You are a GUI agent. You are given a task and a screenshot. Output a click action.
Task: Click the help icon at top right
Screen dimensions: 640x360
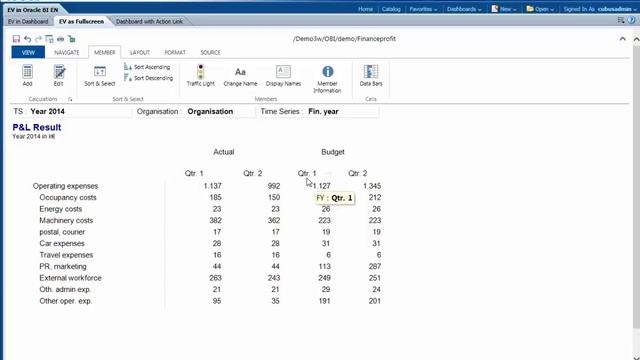[631, 20]
